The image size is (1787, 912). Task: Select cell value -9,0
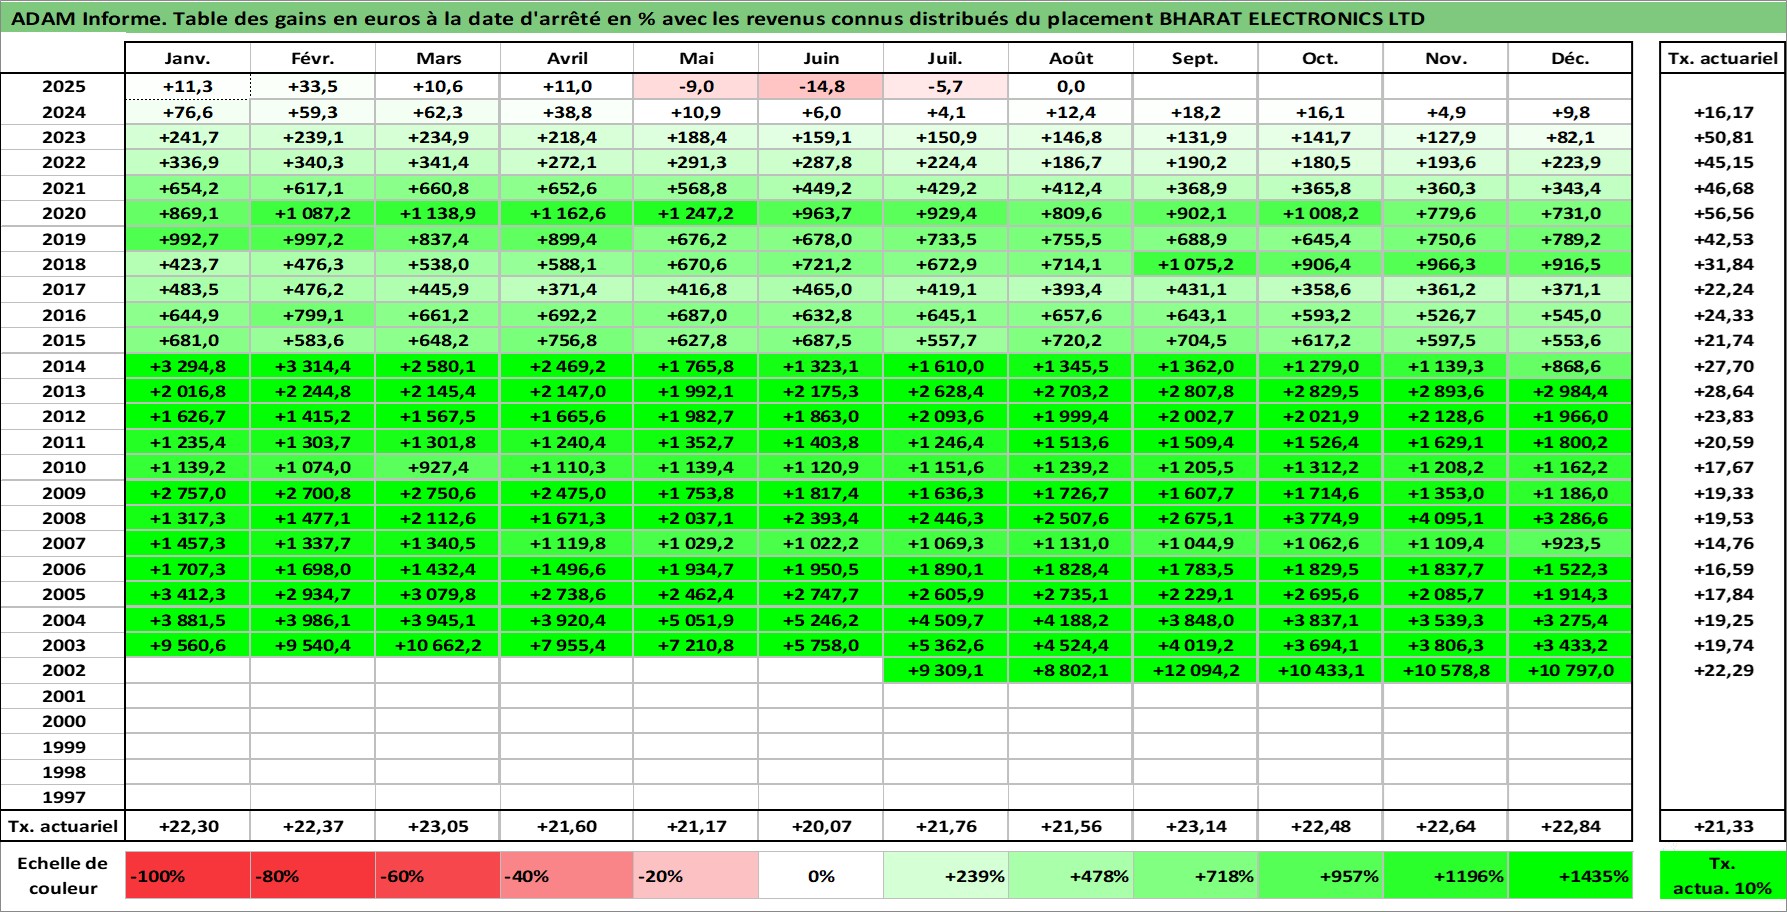(x=696, y=87)
